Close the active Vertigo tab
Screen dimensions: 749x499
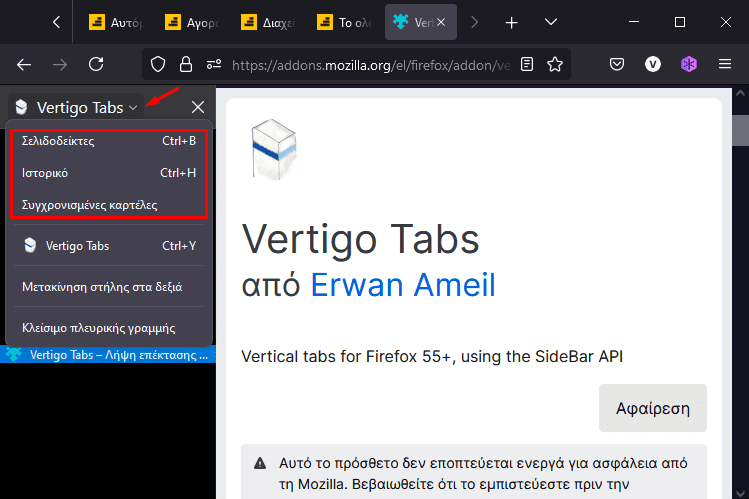(x=441, y=22)
